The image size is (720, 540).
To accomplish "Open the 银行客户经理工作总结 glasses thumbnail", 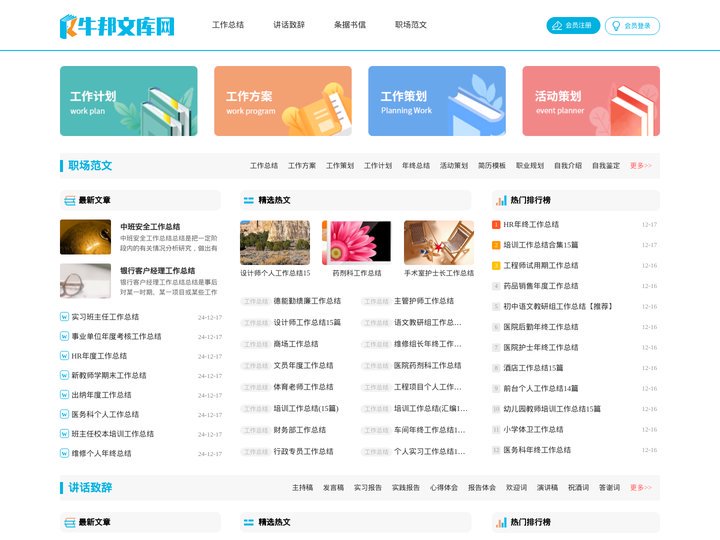I will pyautogui.click(x=85, y=281).
